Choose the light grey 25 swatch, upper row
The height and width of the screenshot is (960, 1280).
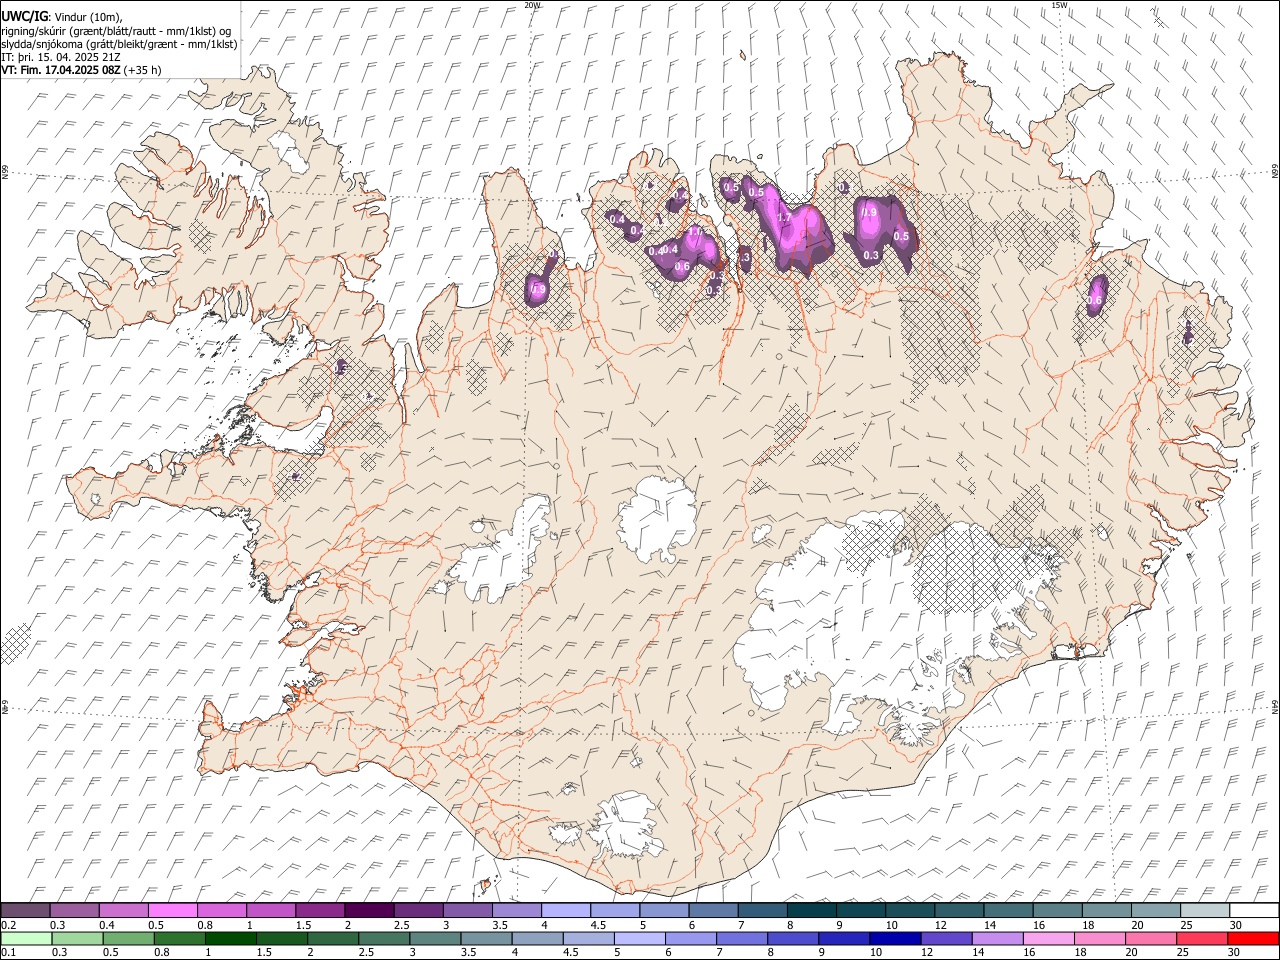point(1203,910)
